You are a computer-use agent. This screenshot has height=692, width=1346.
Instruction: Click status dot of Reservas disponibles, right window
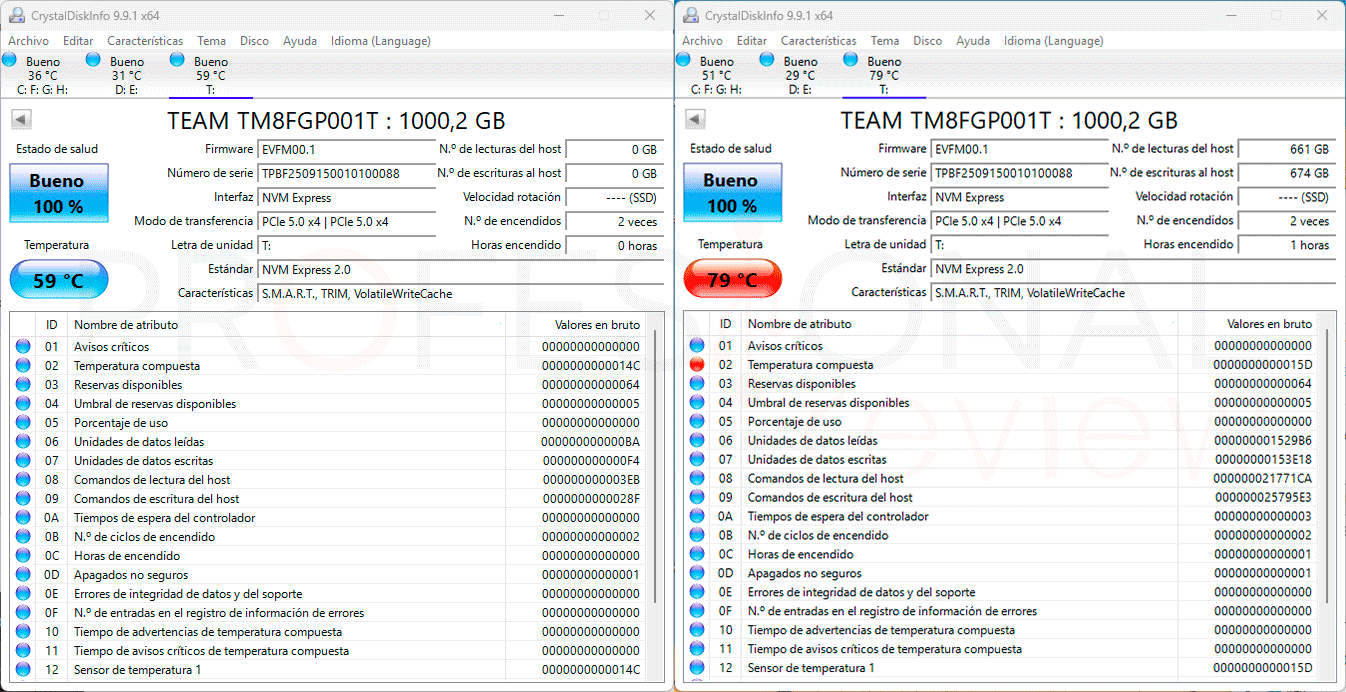(697, 384)
